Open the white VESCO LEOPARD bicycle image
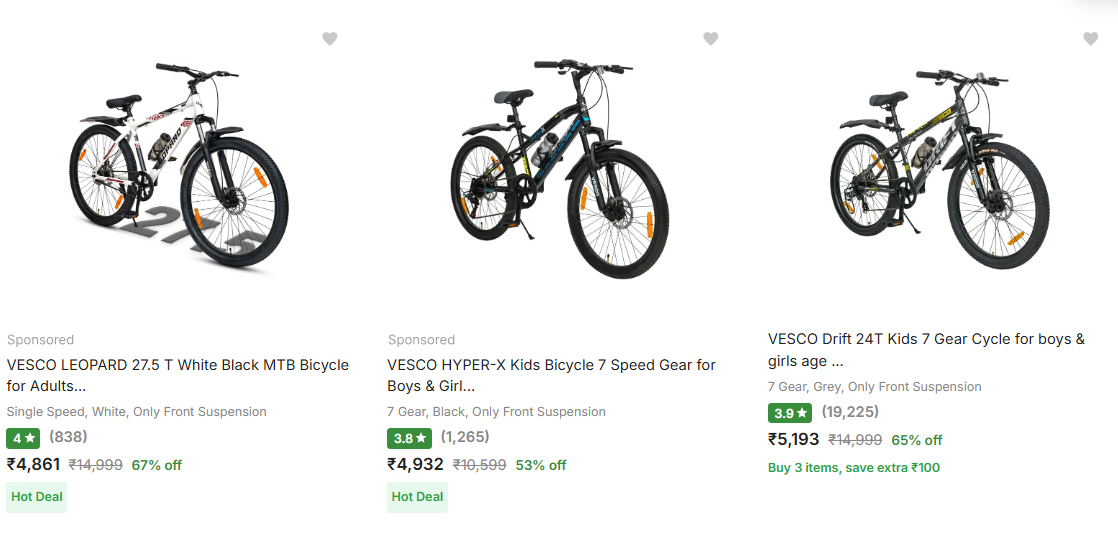This screenshot has height=557, width=1118. click(179, 165)
